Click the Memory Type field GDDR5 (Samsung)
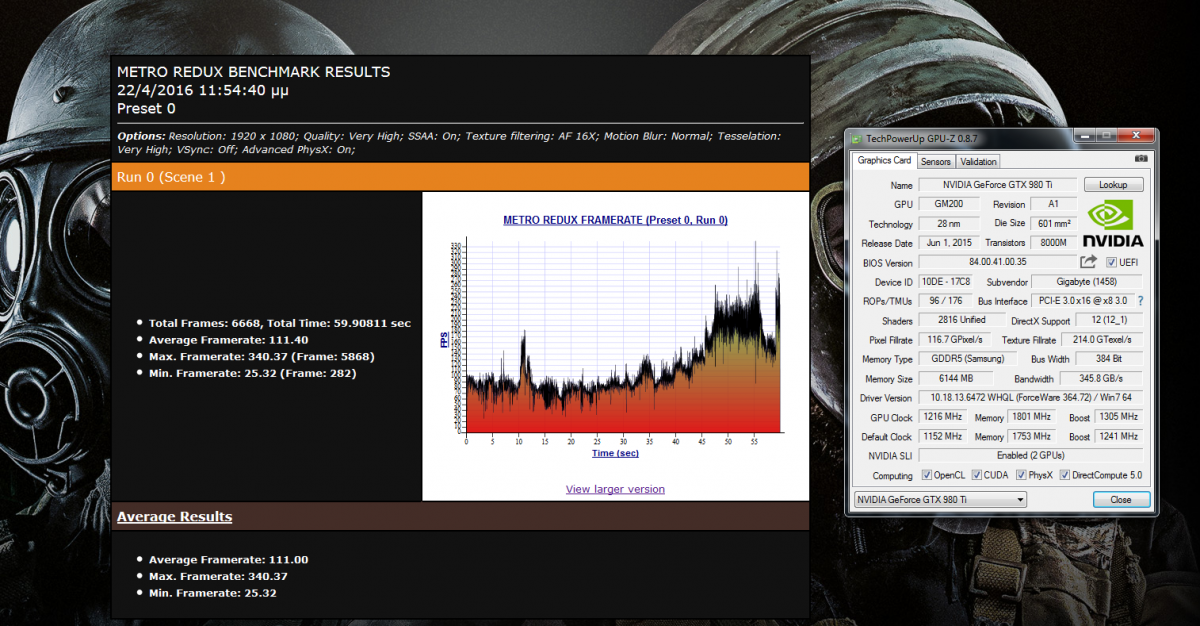 point(967,359)
